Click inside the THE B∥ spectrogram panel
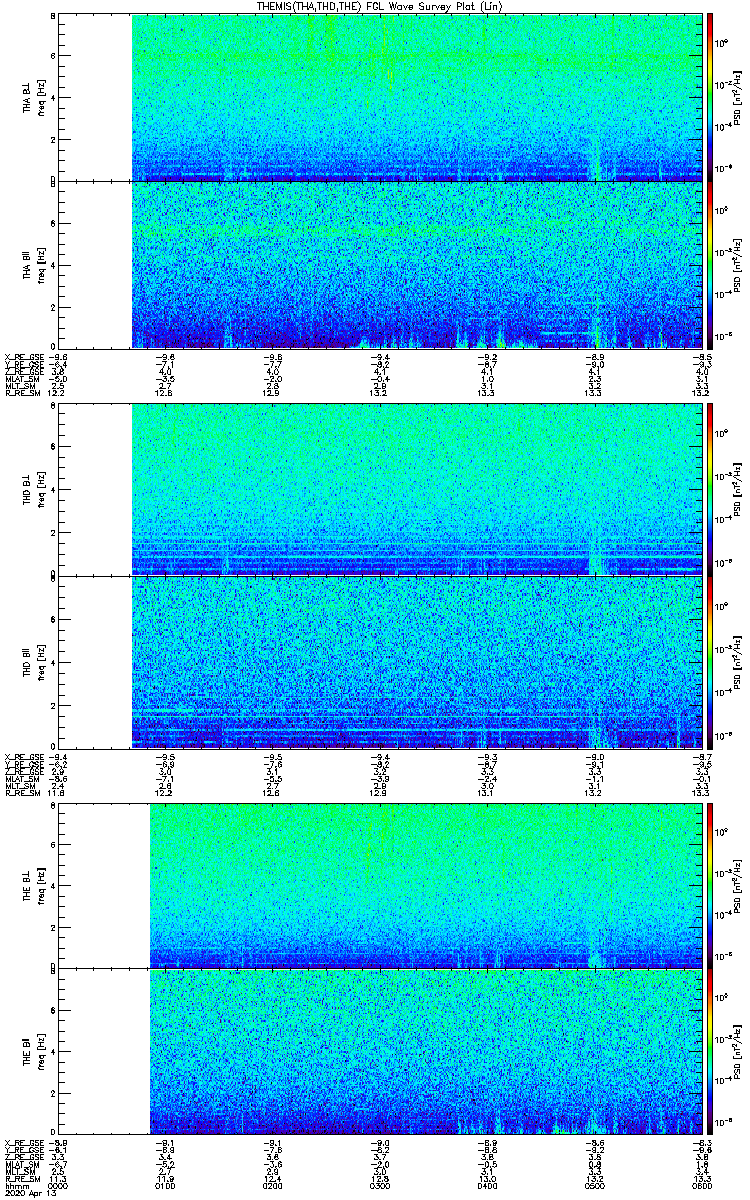The width and height of the screenshot is (750, 1200). coord(379,1053)
